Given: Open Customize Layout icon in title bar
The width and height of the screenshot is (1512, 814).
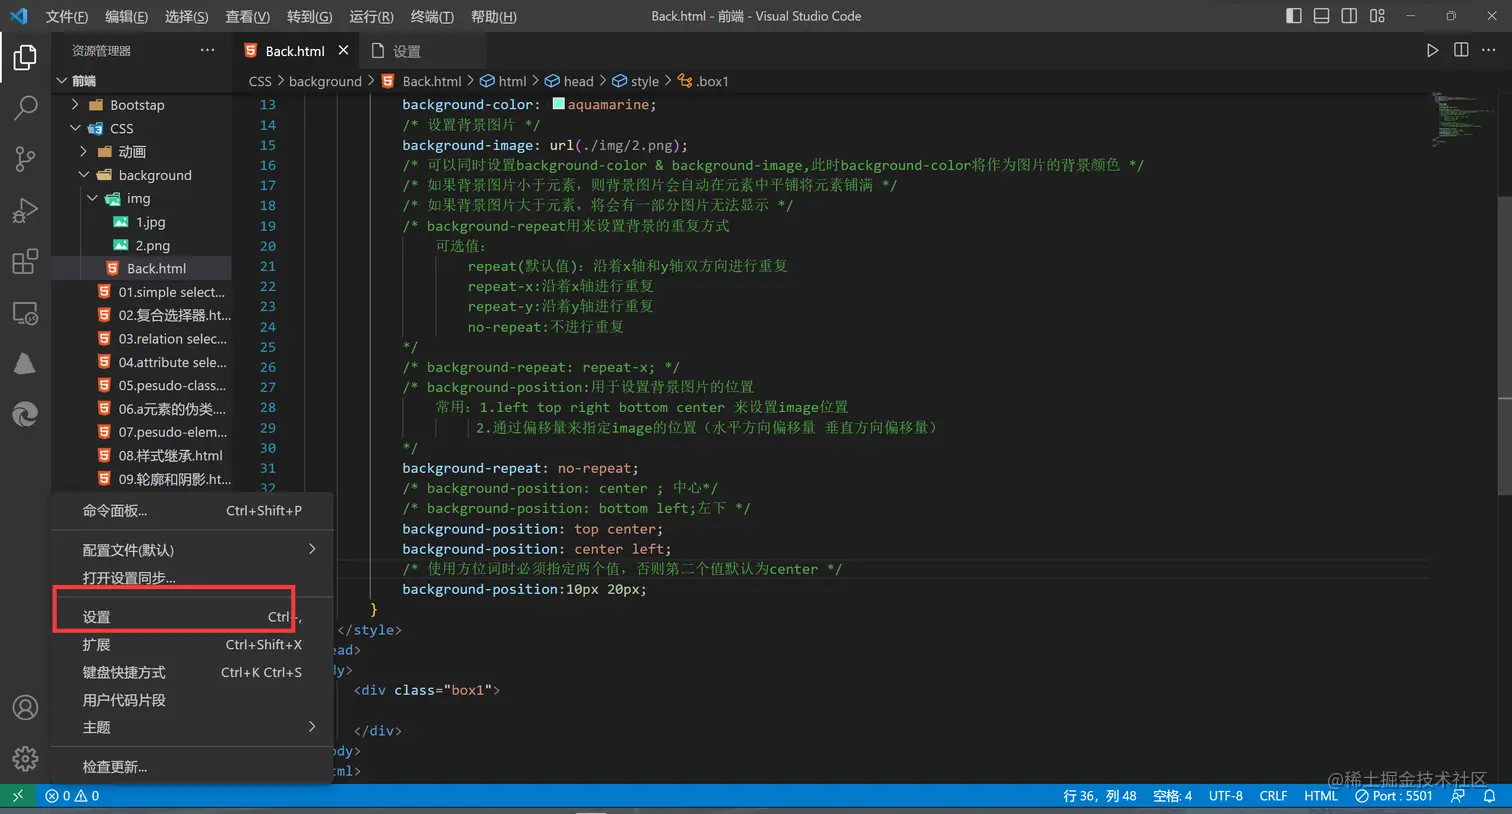Looking at the screenshot, I should click(1377, 16).
